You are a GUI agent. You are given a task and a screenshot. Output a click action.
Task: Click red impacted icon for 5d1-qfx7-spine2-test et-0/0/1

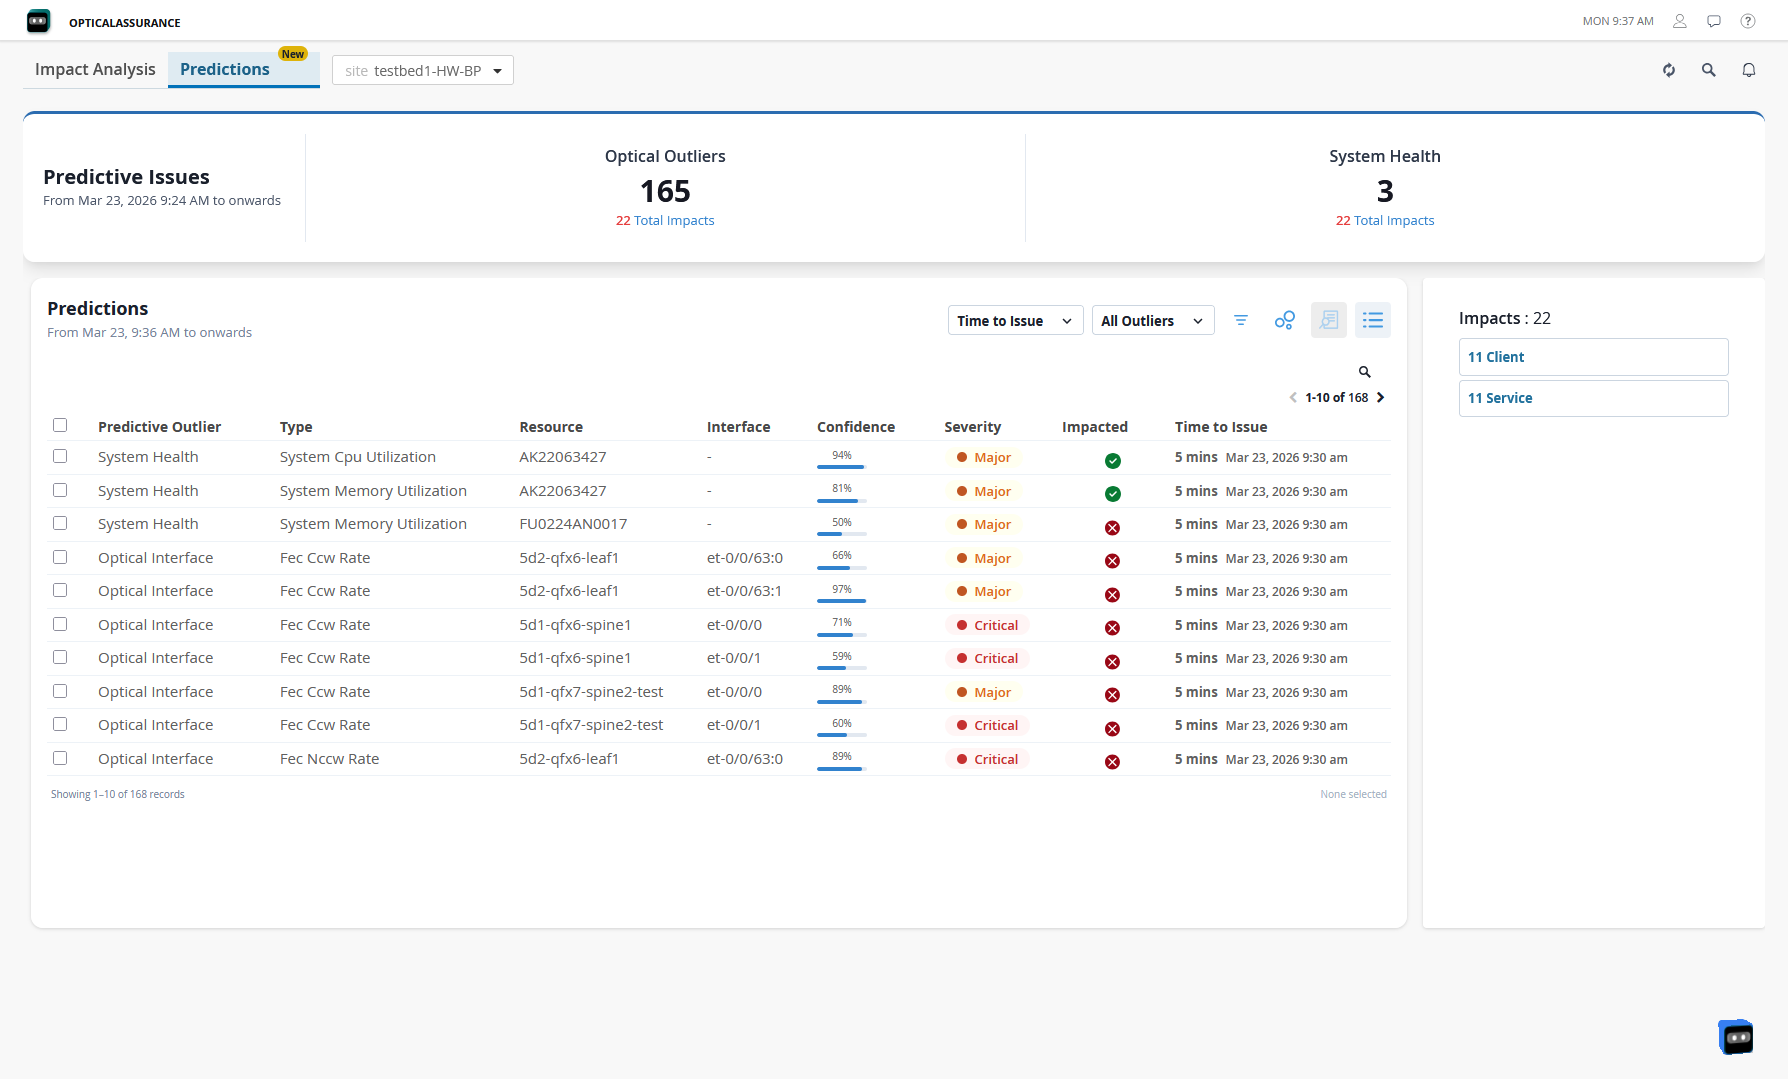coord(1112,729)
